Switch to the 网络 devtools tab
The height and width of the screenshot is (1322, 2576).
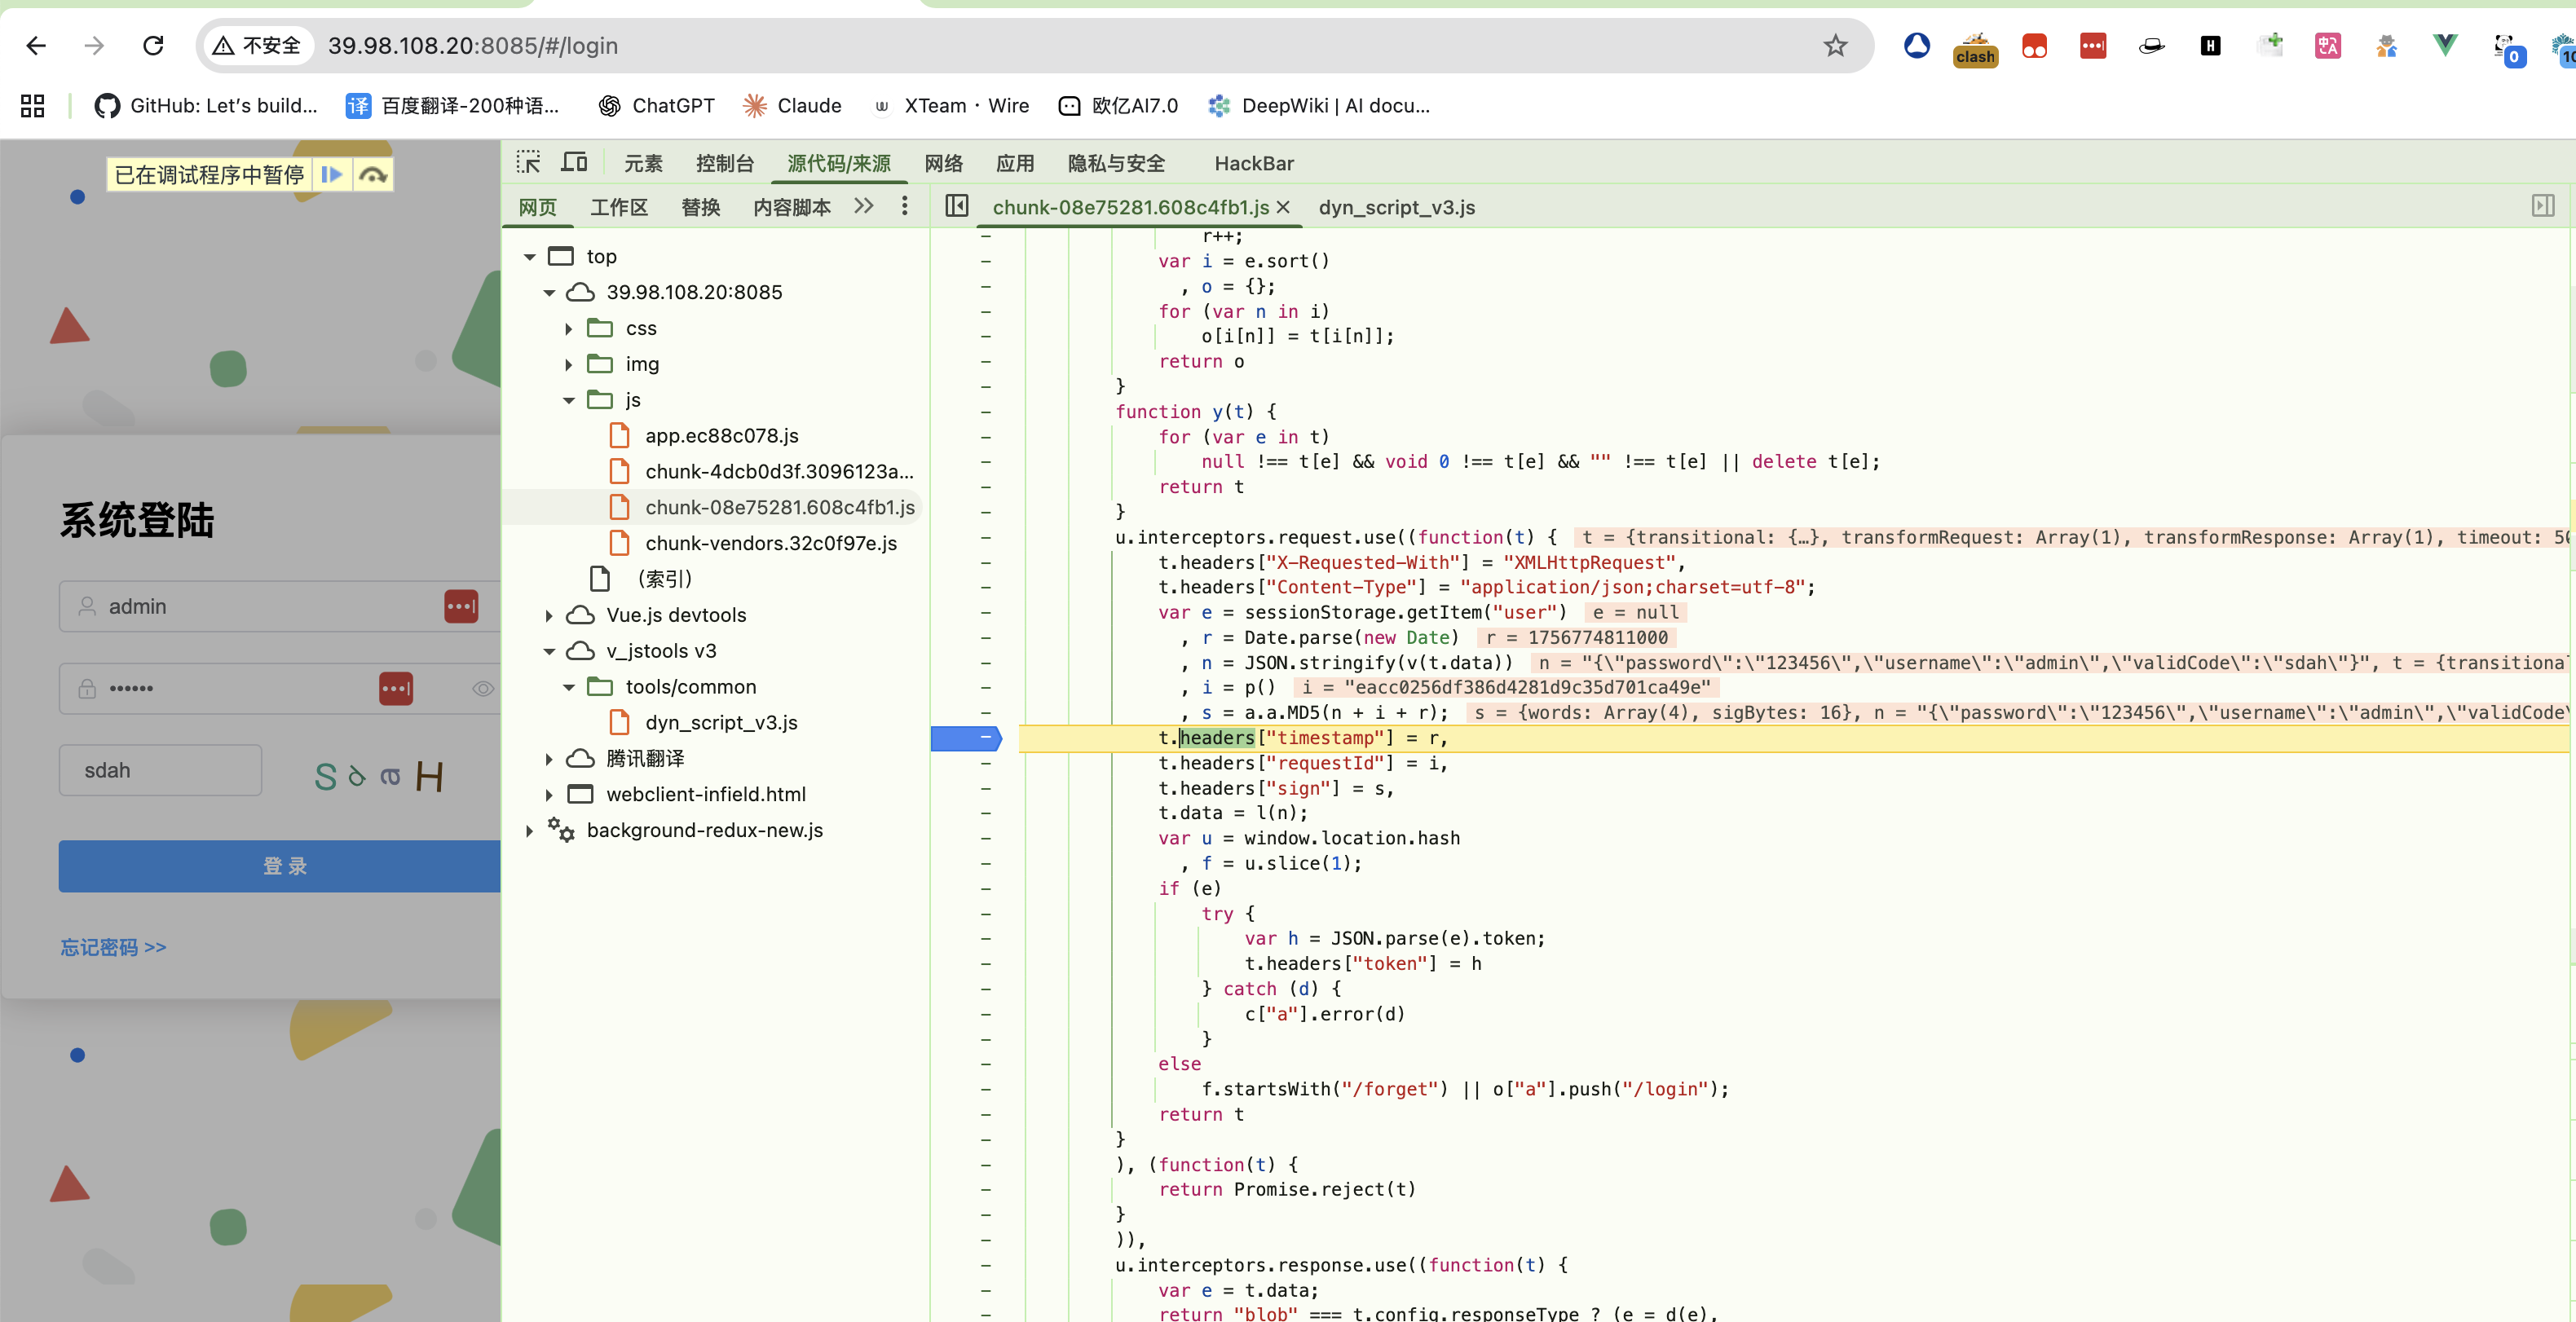coord(943,163)
